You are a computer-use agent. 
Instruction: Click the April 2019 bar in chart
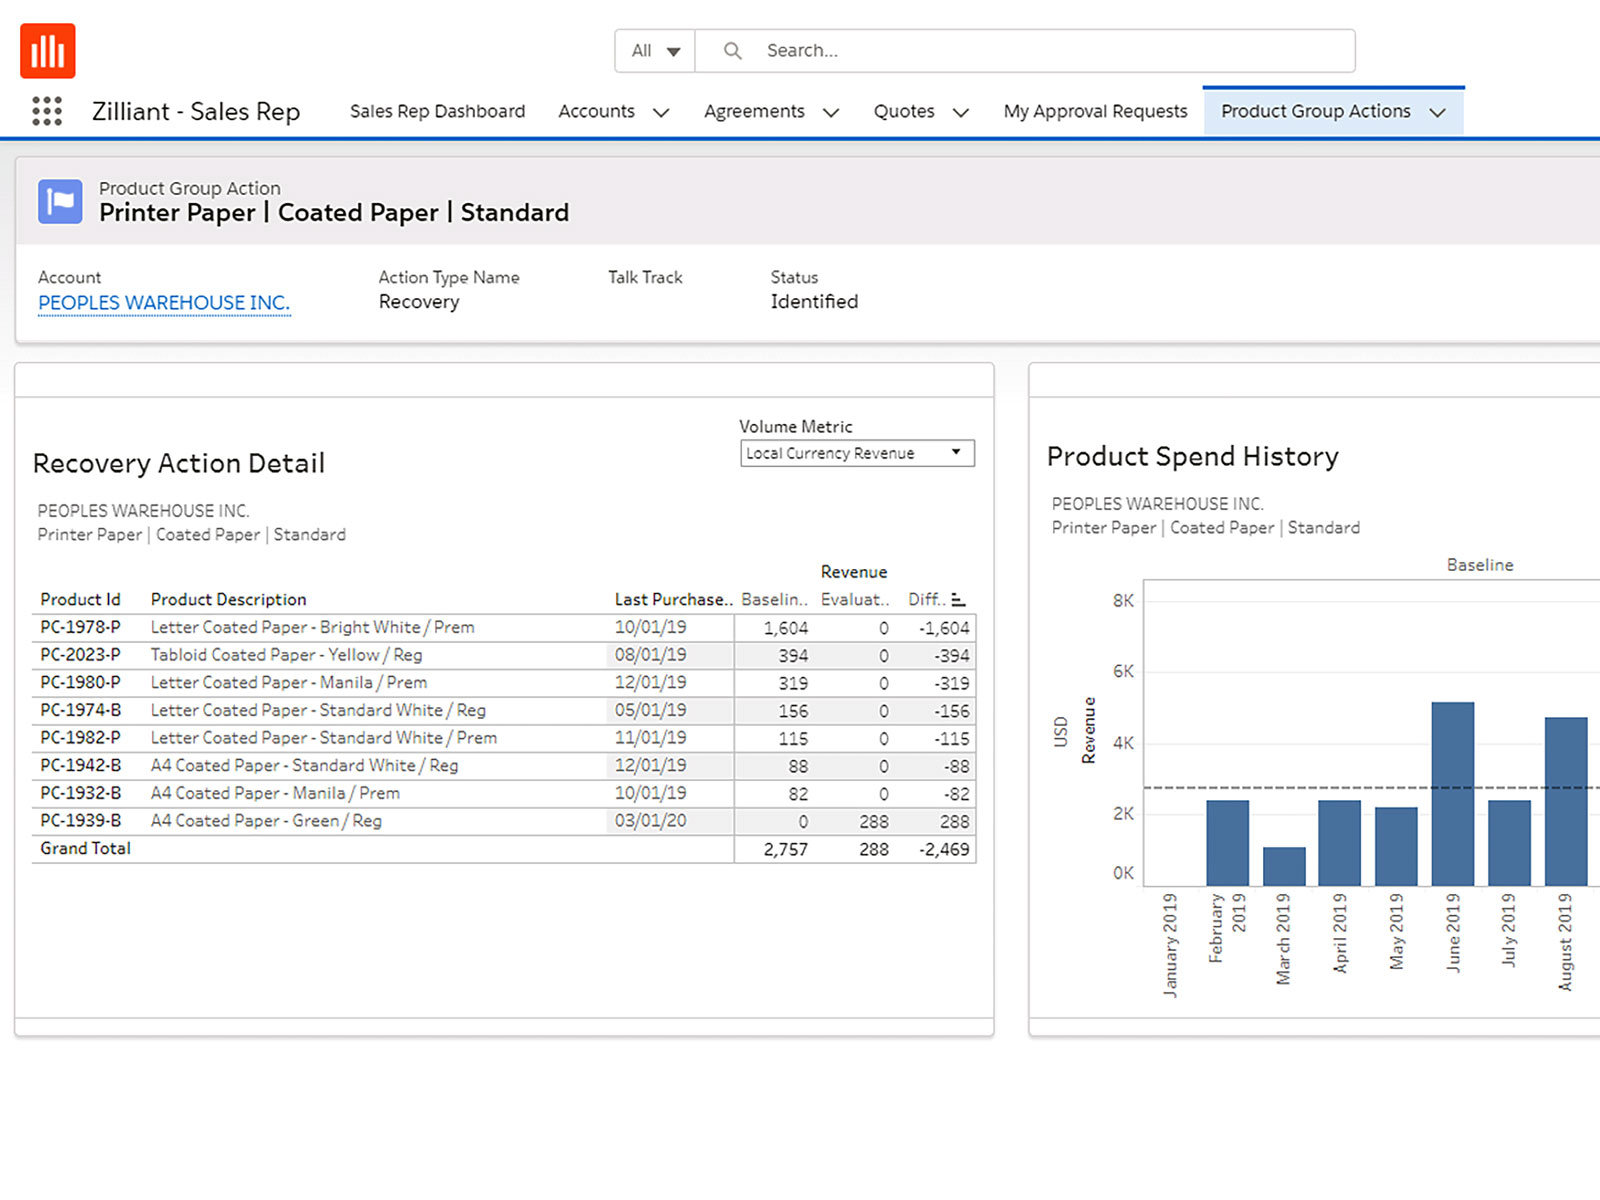[1340, 843]
